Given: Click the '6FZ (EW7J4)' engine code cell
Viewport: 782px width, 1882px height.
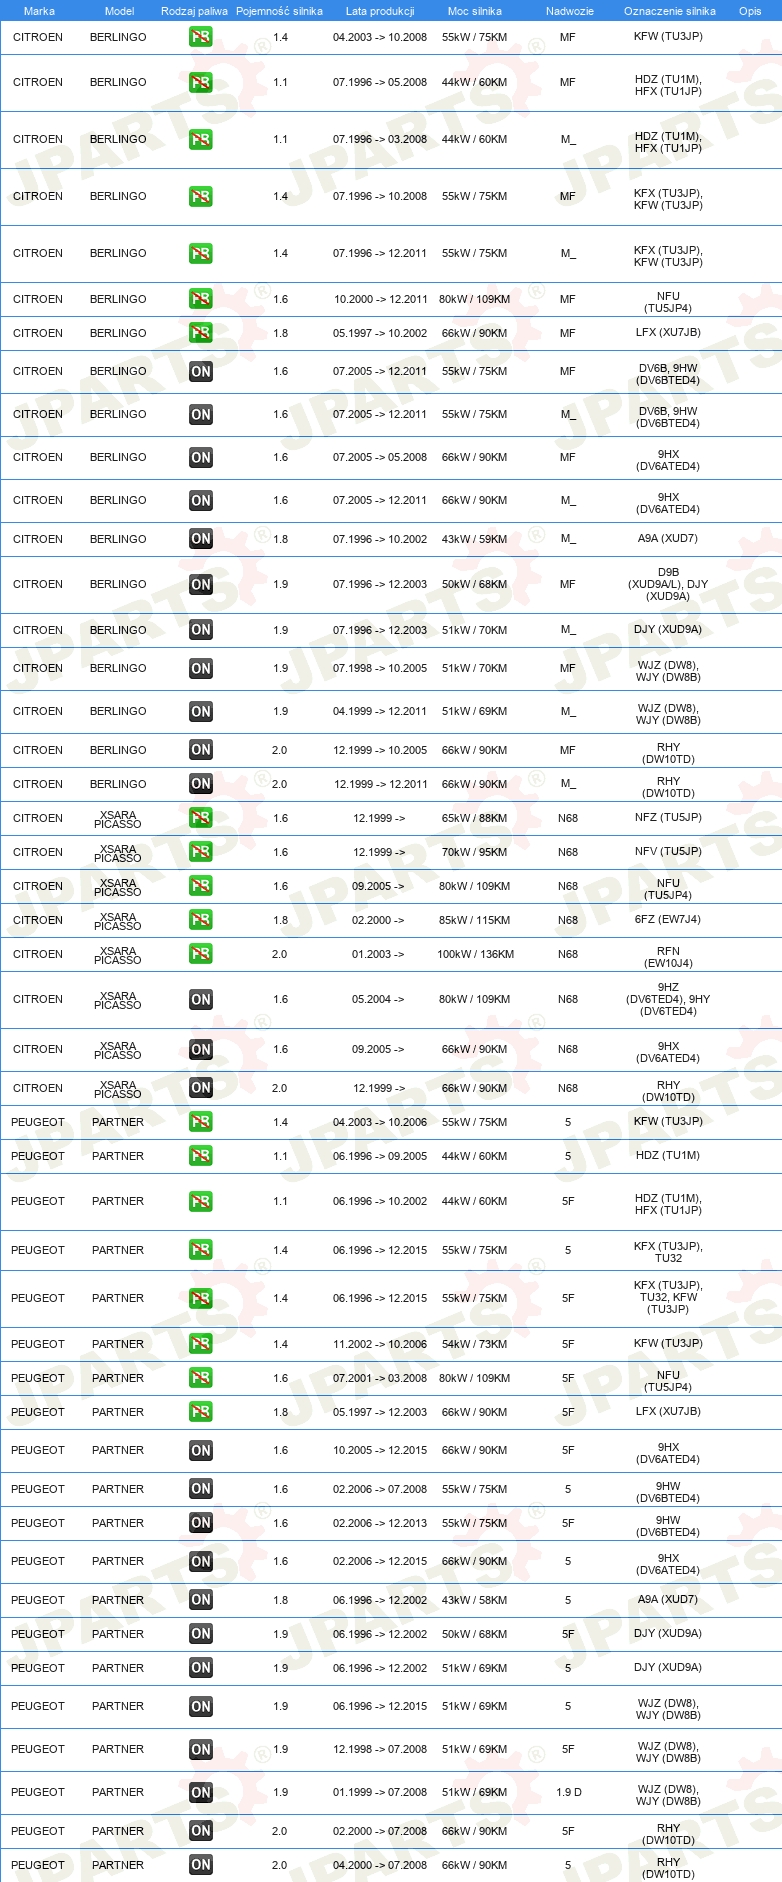Looking at the screenshot, I should (668, 920).
